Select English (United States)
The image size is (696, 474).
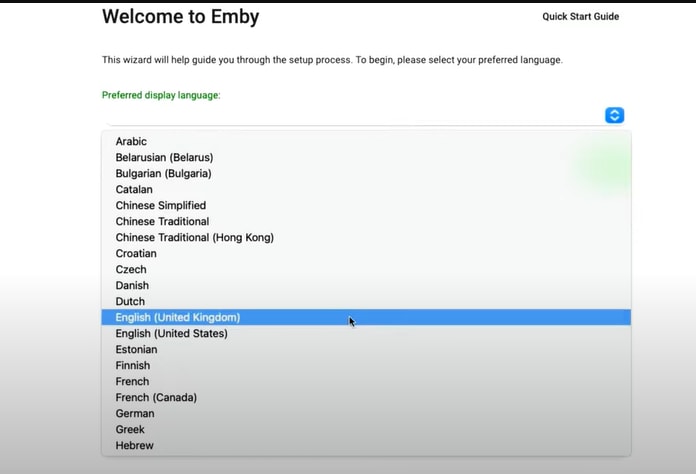click(x=366, y=333)
